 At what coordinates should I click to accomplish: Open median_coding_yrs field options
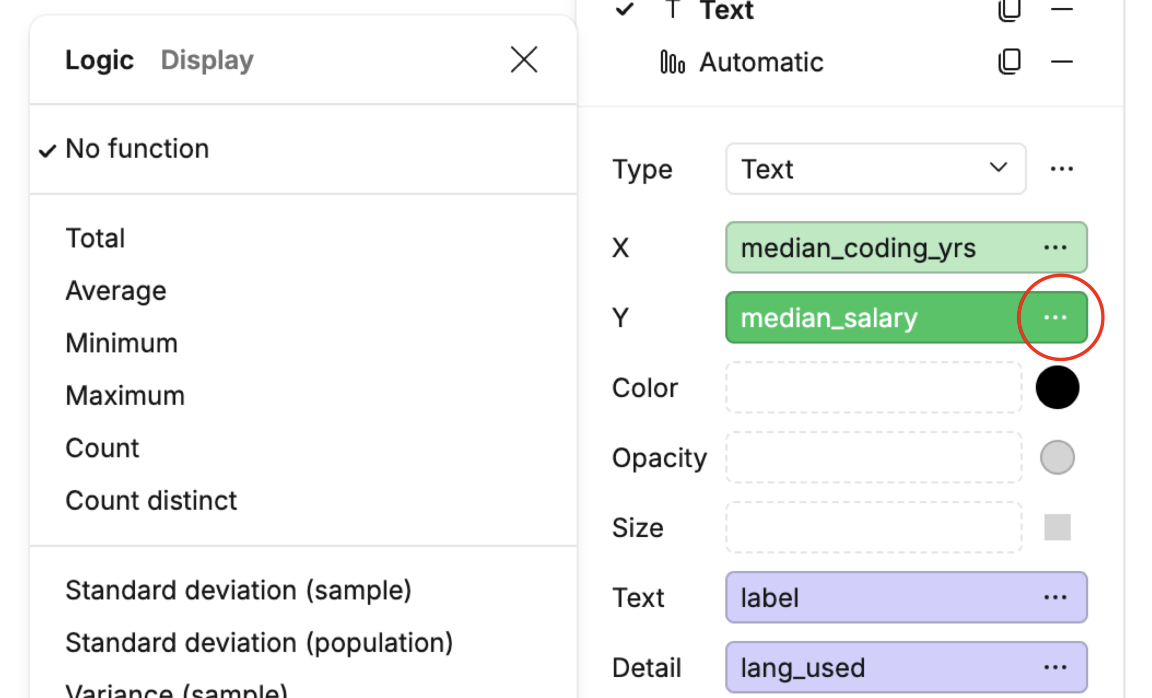click(1055, 248)
